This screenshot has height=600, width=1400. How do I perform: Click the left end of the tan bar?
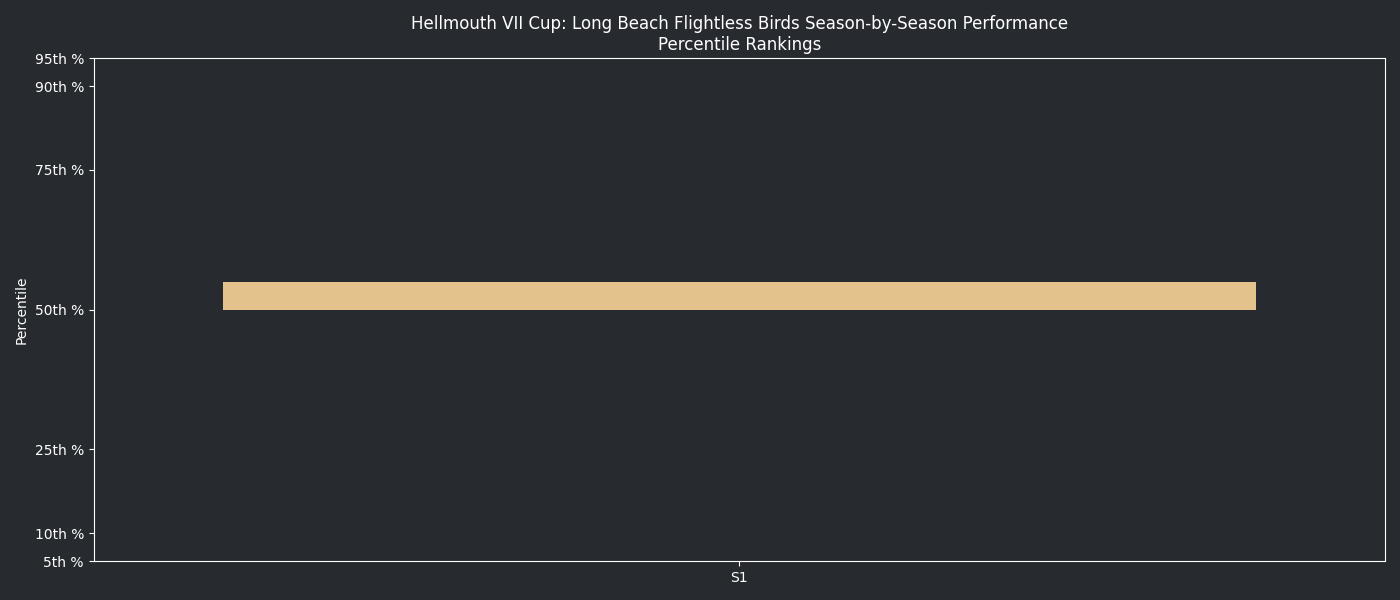point(227,296)
